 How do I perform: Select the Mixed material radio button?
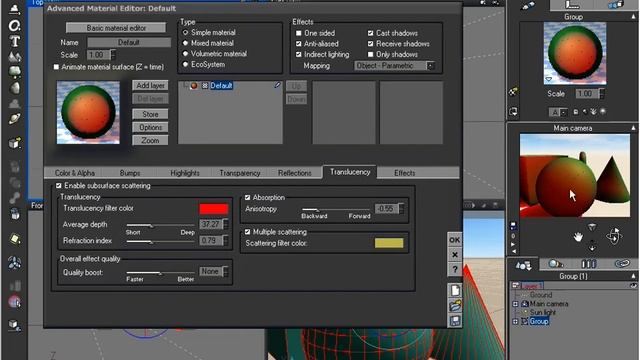pyautogui.click(x=185, y=43)
